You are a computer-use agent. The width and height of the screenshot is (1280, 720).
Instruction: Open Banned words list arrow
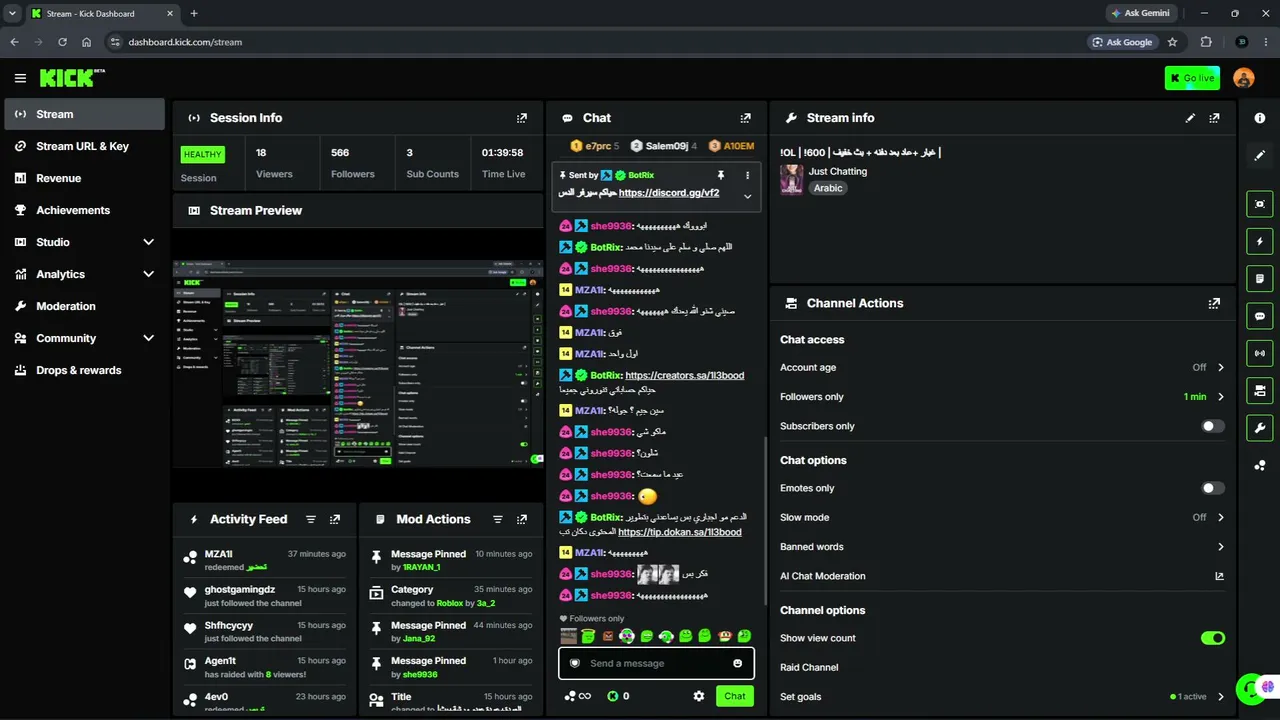[x=1221, y=547]
